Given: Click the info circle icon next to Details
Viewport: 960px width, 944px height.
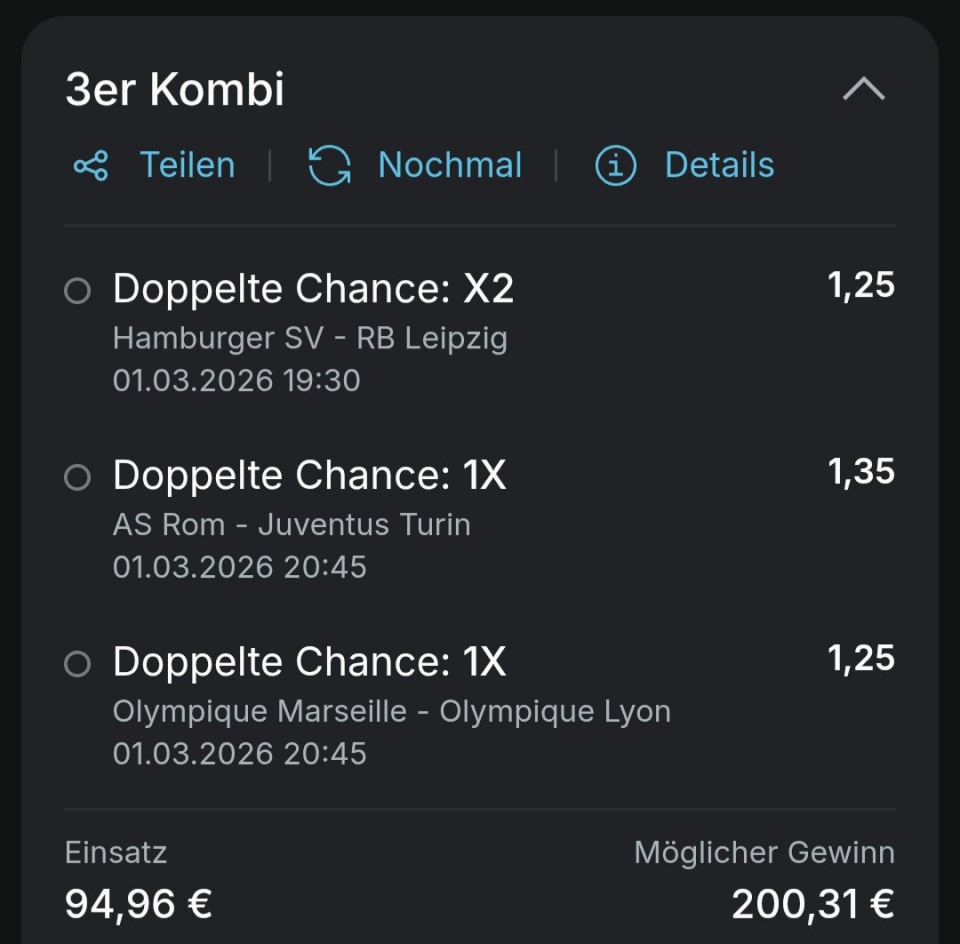Looking at the screenshot, I should point(616,166).
